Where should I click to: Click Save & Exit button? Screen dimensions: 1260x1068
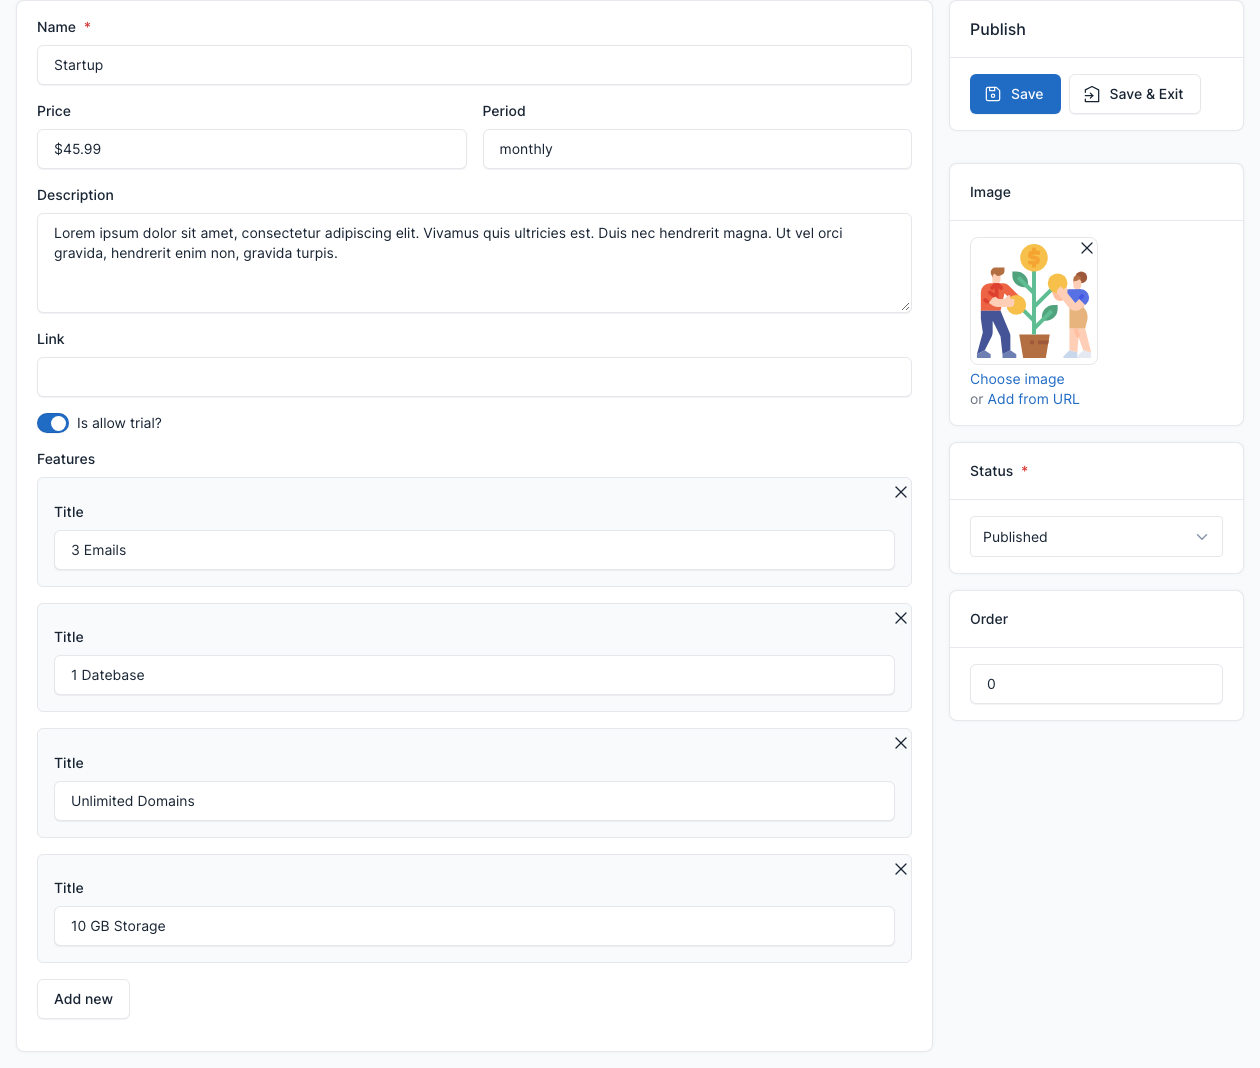(x=1135, y=94)
